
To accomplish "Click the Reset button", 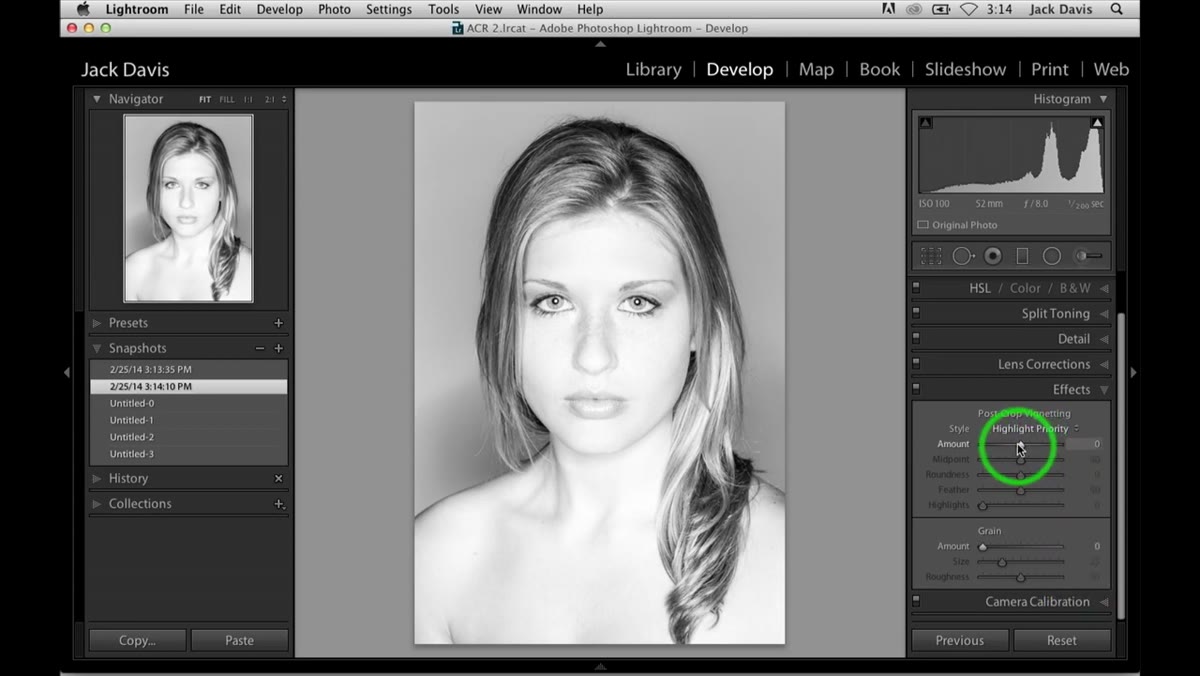I will point(1062,641).
